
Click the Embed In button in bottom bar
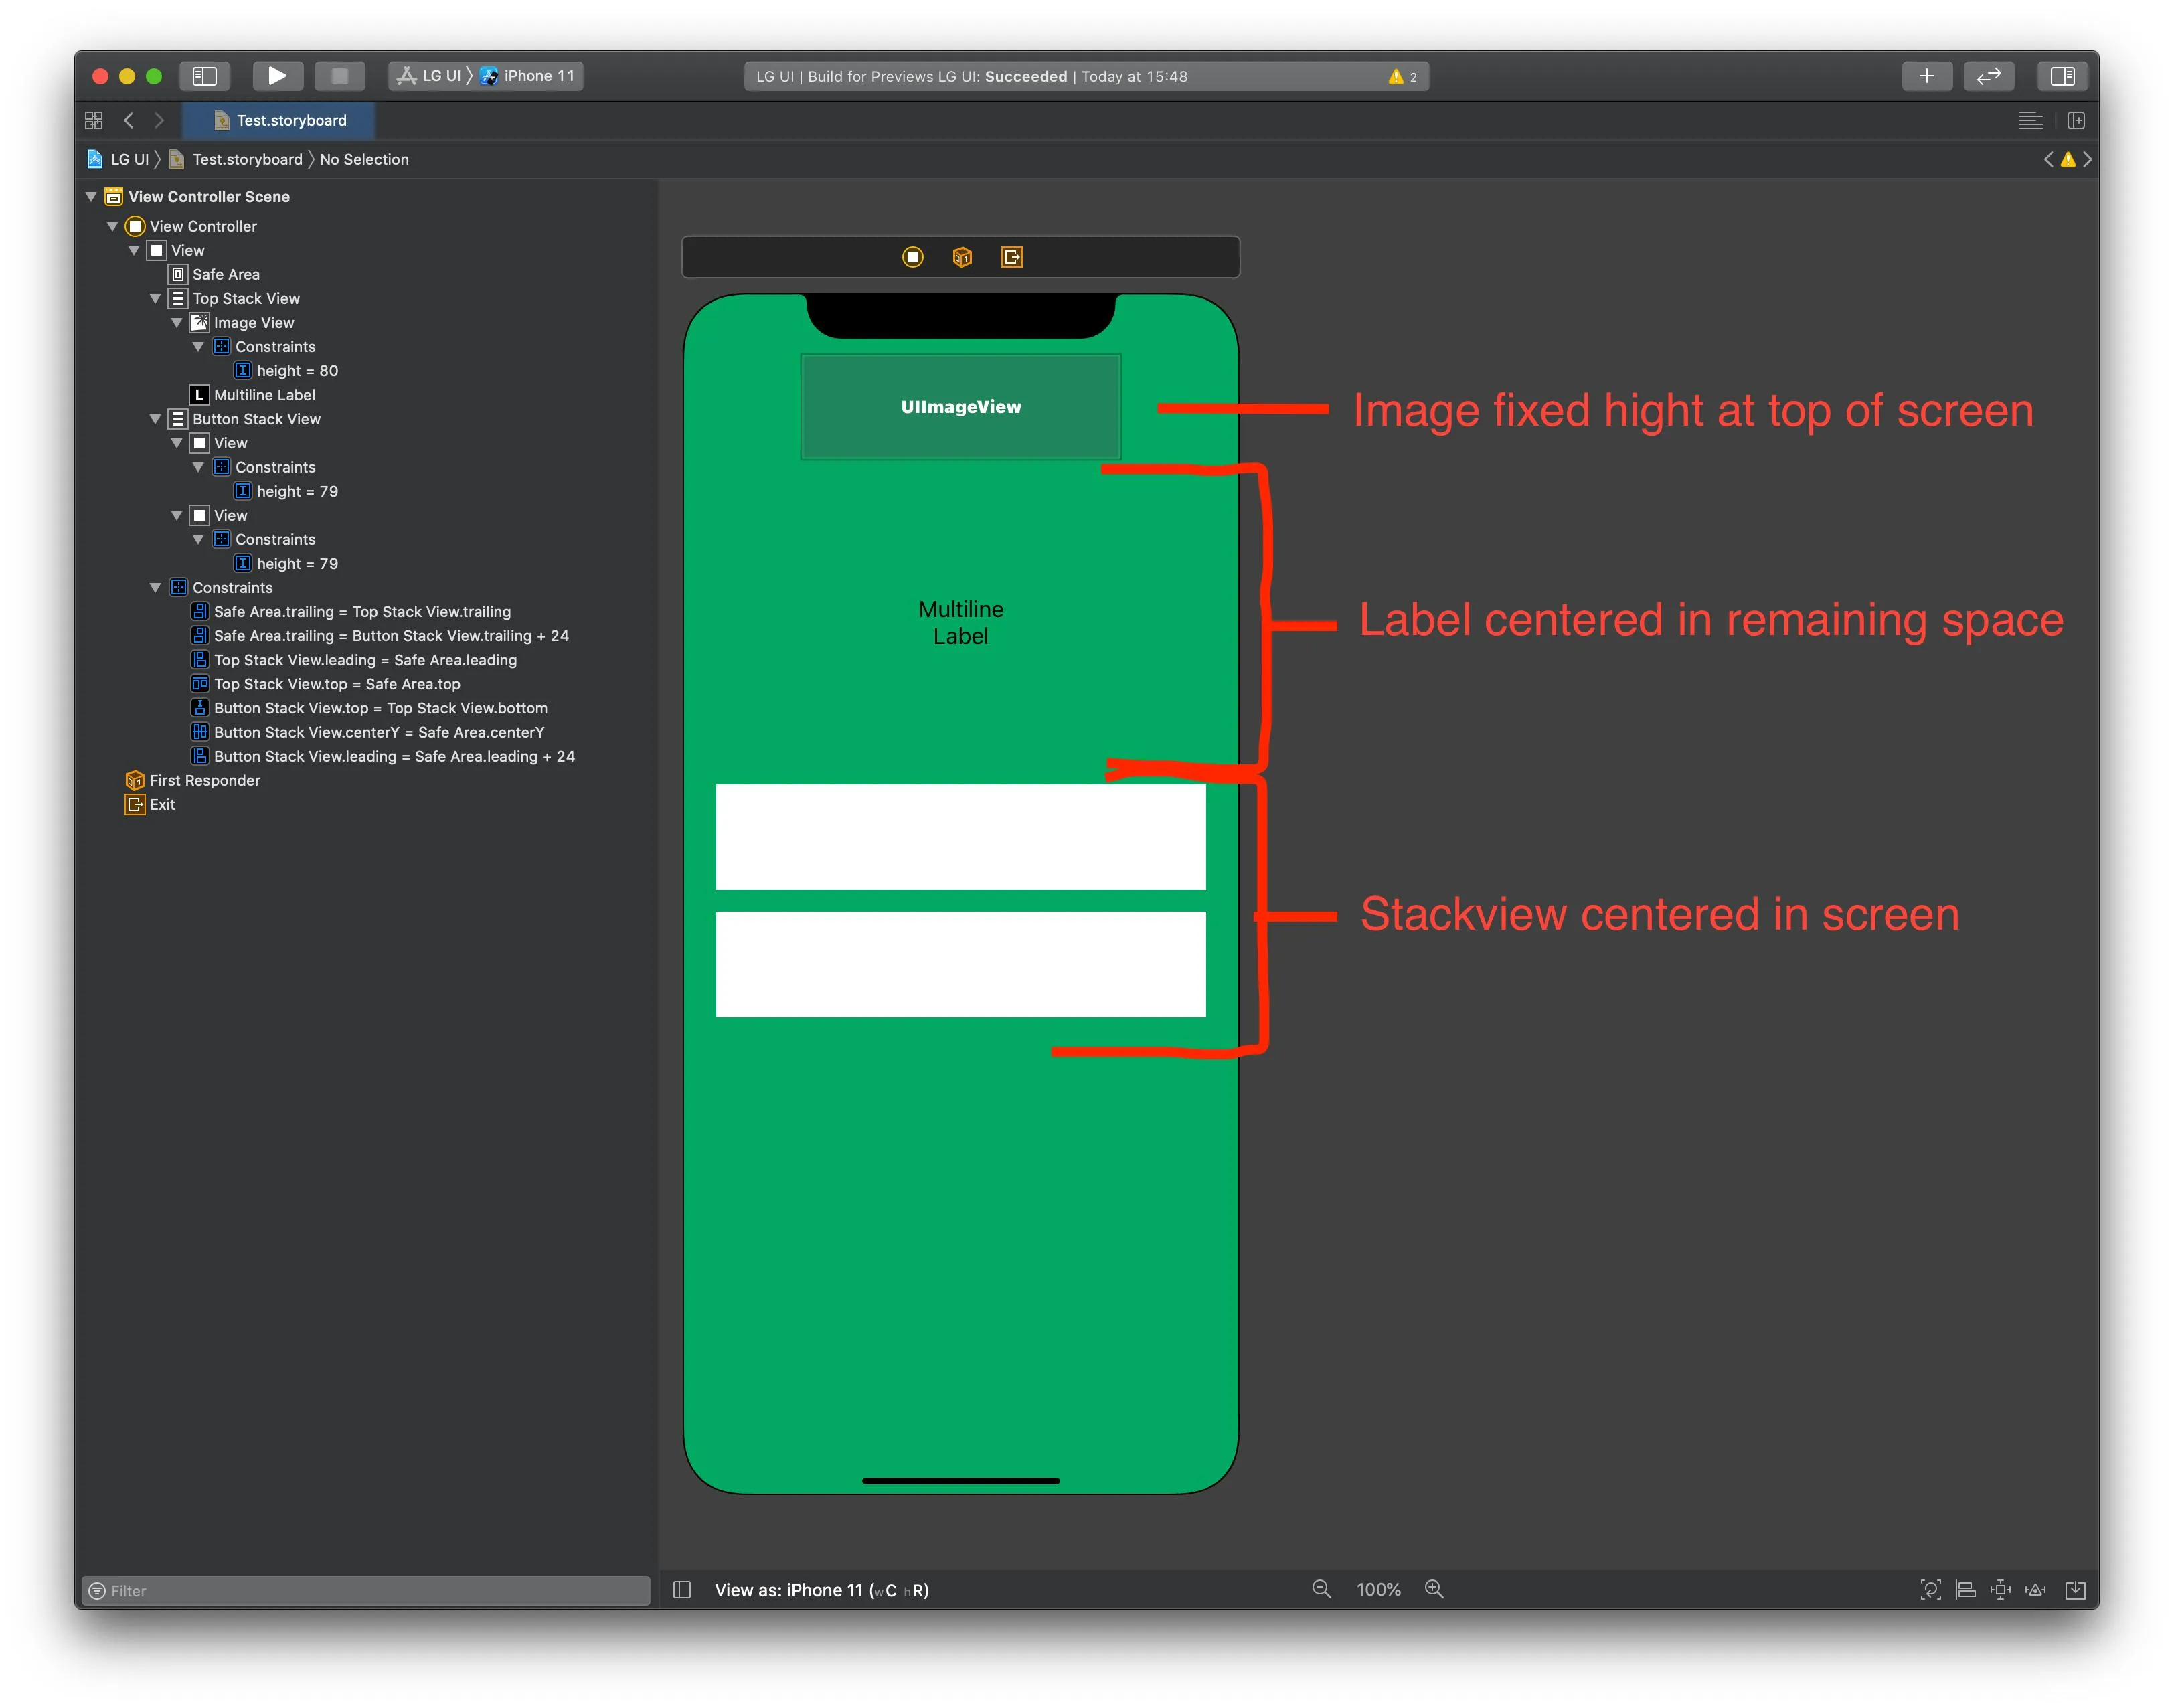click(x=2075, y=1589)
